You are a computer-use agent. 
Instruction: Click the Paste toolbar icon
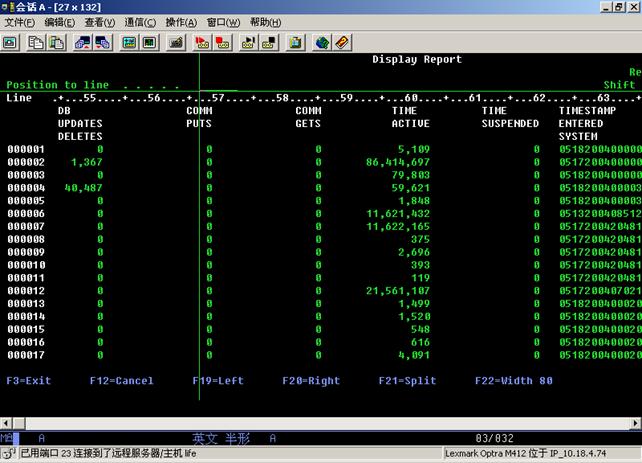[57, 43]
